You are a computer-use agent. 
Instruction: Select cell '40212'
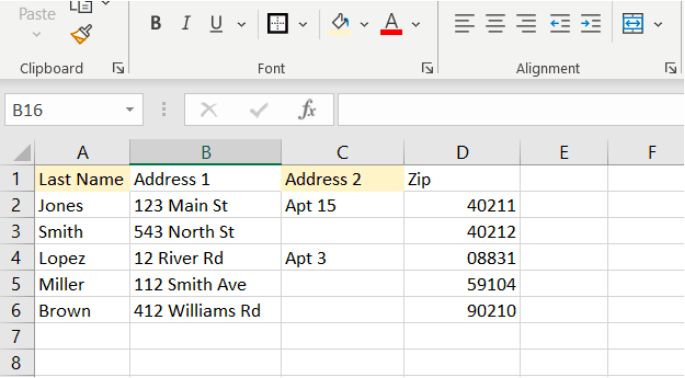[462, 231]
